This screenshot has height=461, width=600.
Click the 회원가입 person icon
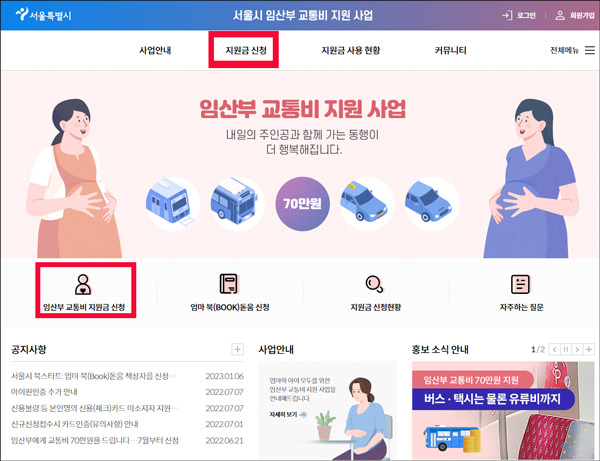(x=560, y=15)
